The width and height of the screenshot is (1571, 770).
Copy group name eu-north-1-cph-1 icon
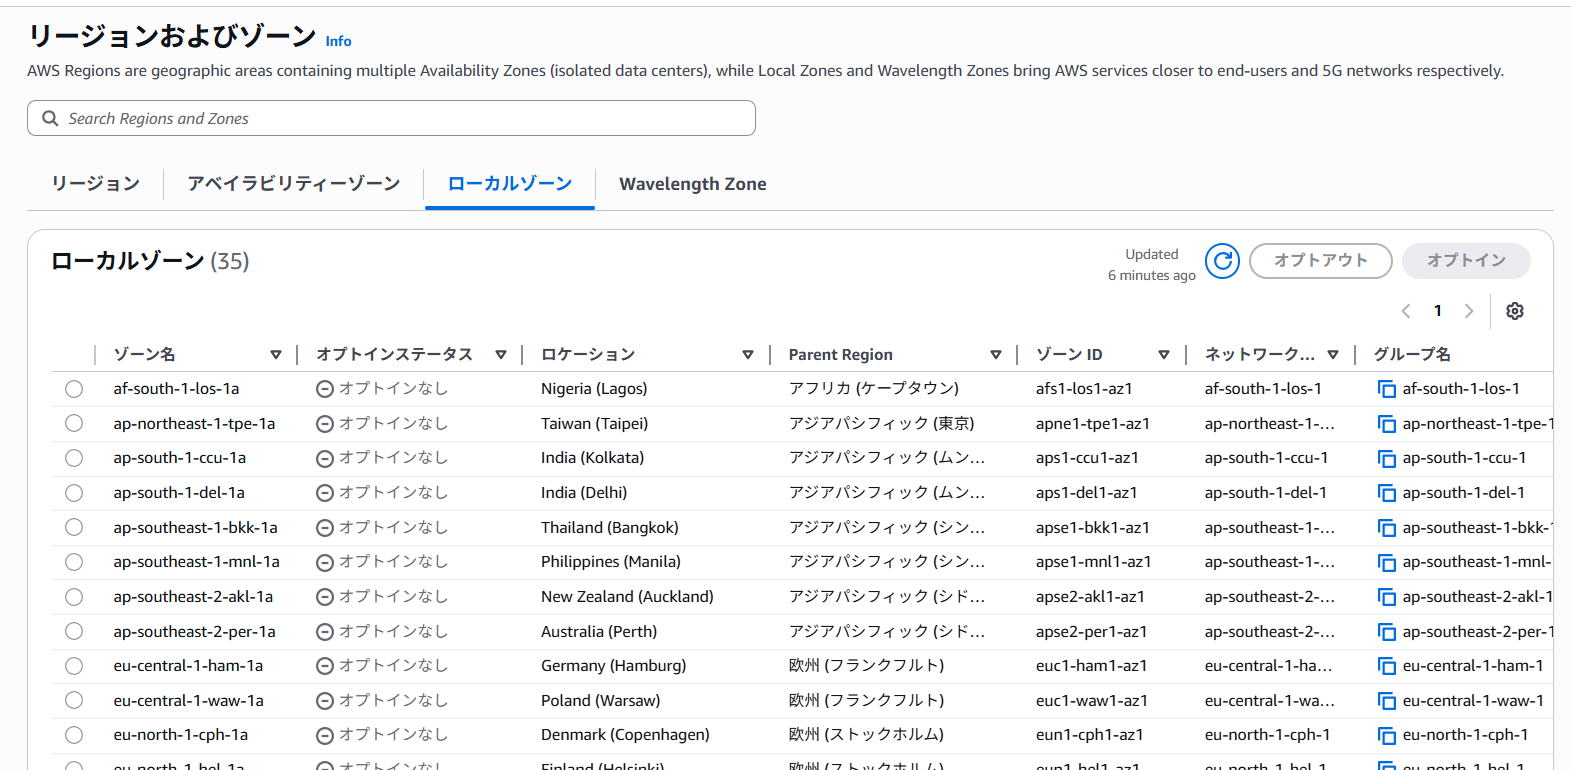point(1386,735)
